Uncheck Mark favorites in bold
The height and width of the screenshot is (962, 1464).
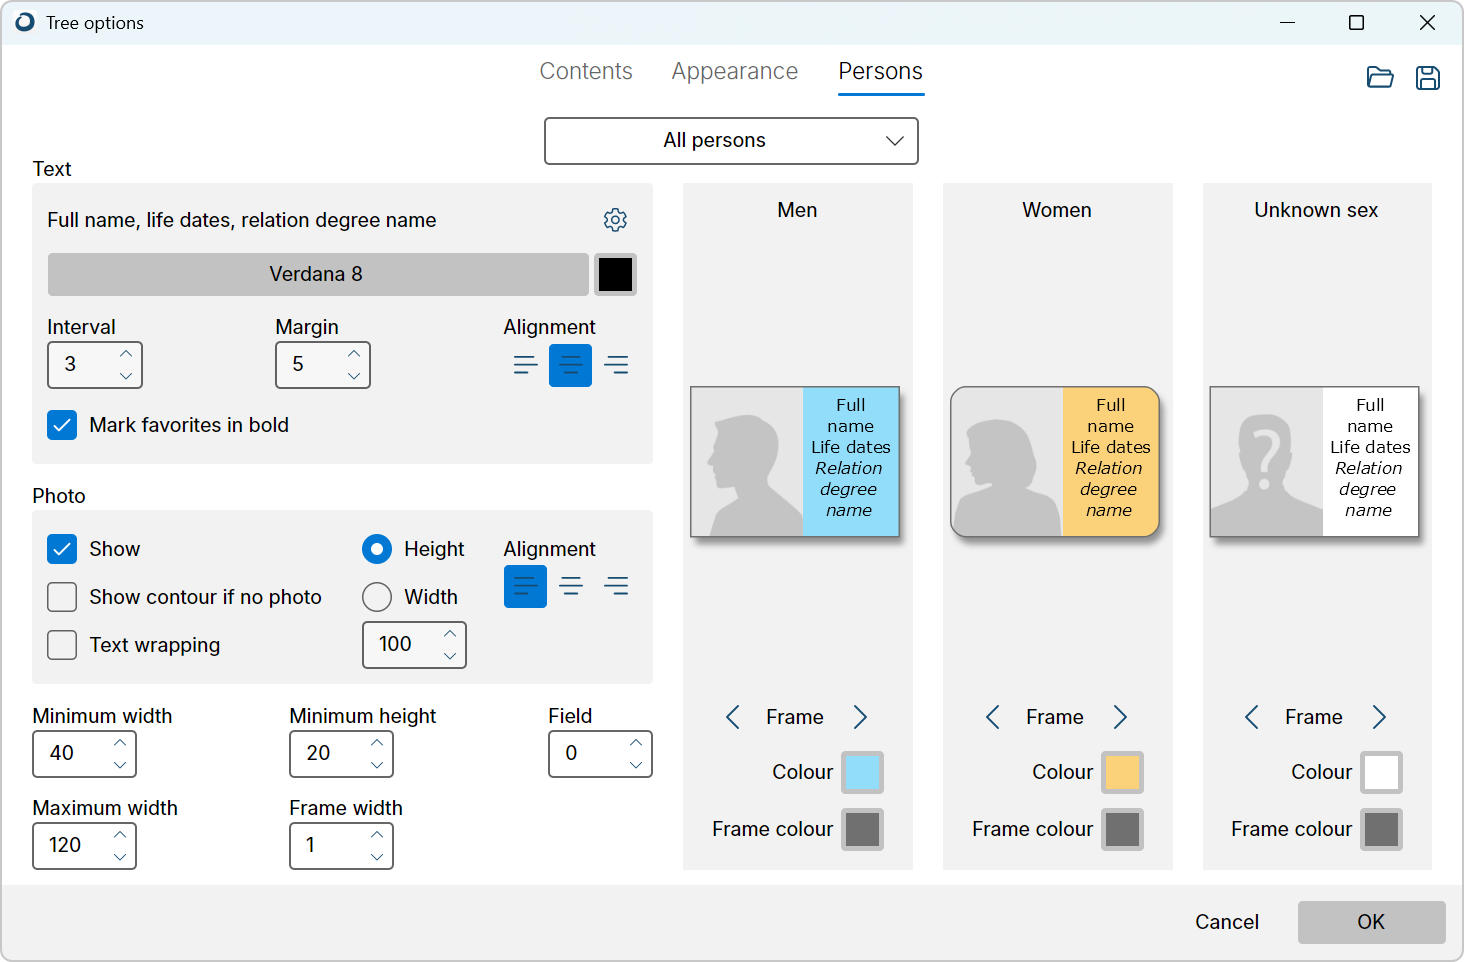coord(62,425)
